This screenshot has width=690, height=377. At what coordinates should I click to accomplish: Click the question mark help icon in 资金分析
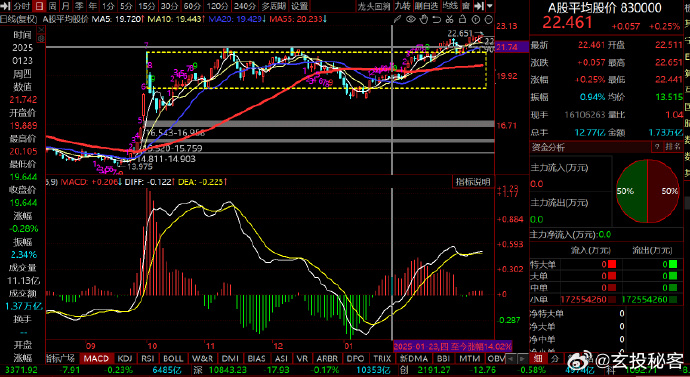[657, 147]
